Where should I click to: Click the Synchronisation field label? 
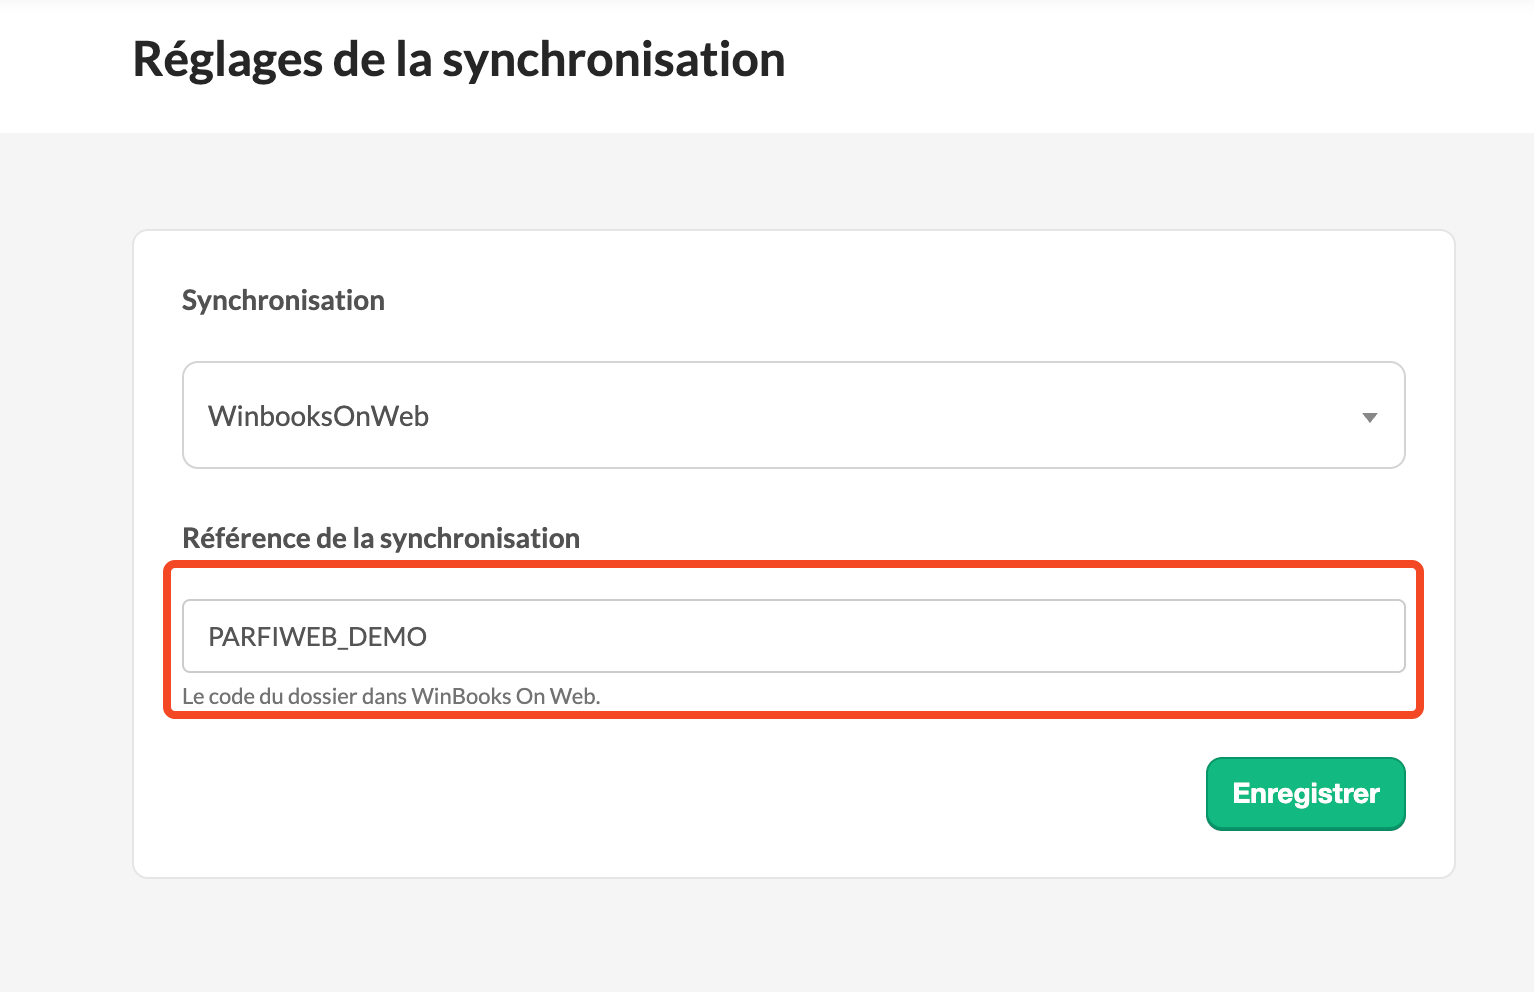283,301
